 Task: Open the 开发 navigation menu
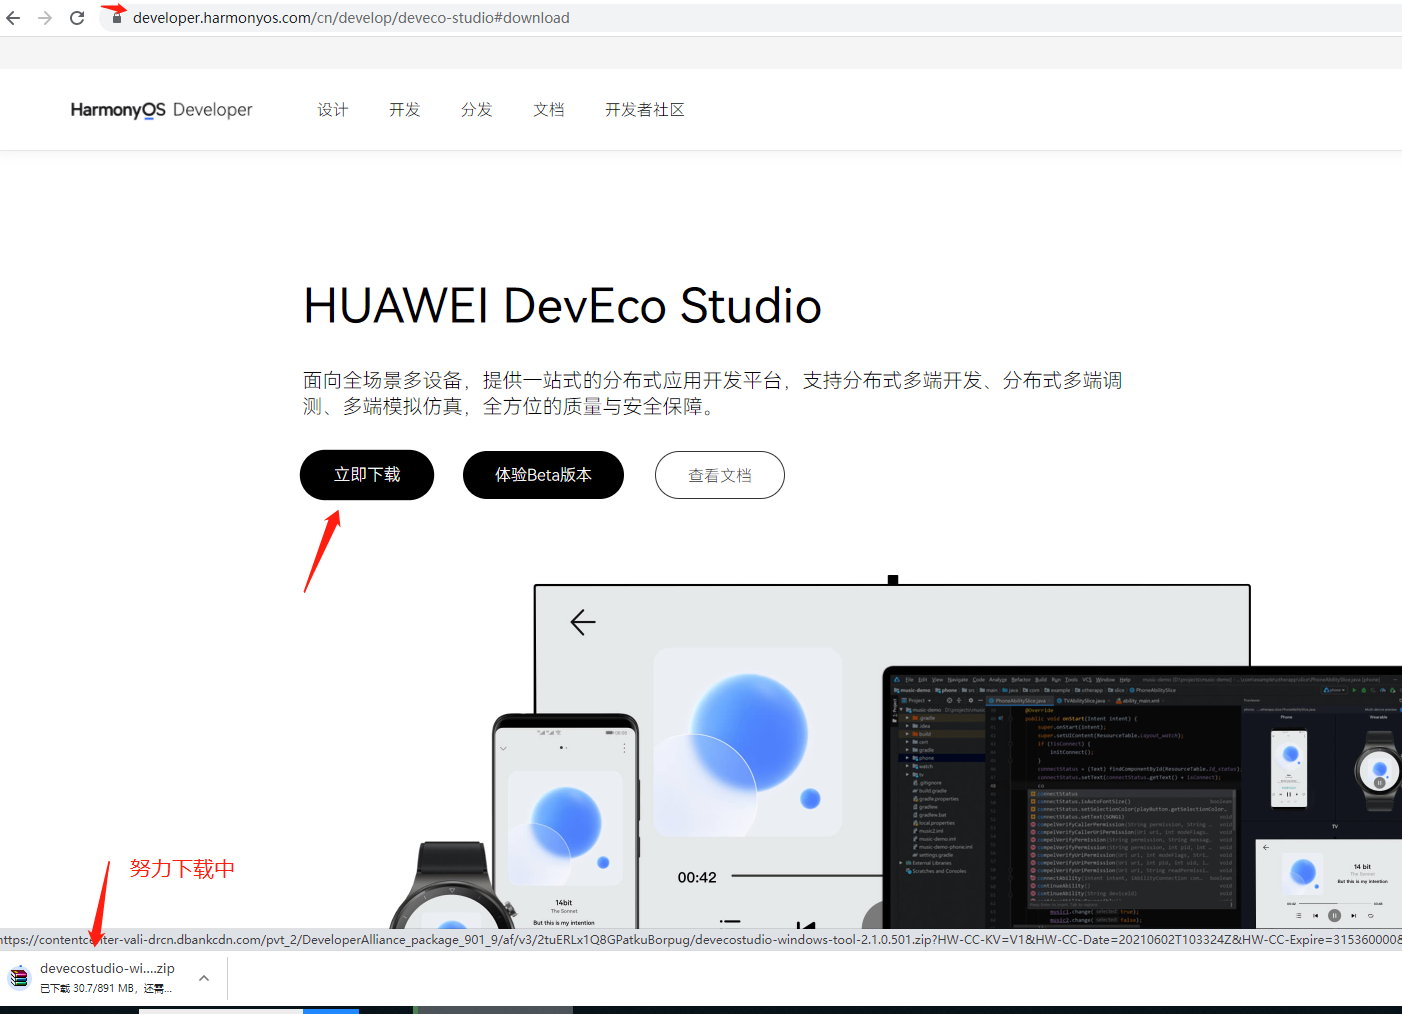tap(405, 110)
